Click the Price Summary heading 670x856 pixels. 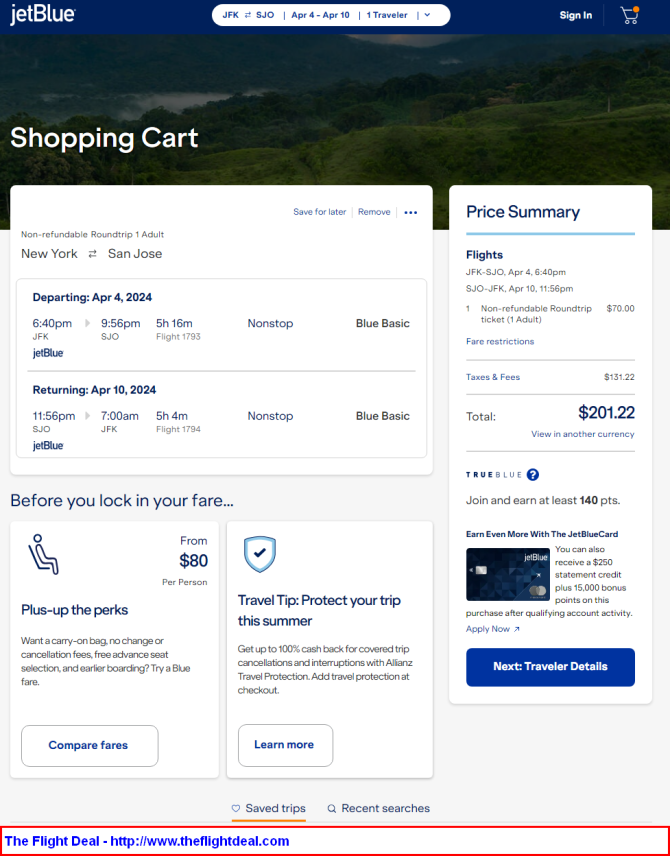point(523,212)
